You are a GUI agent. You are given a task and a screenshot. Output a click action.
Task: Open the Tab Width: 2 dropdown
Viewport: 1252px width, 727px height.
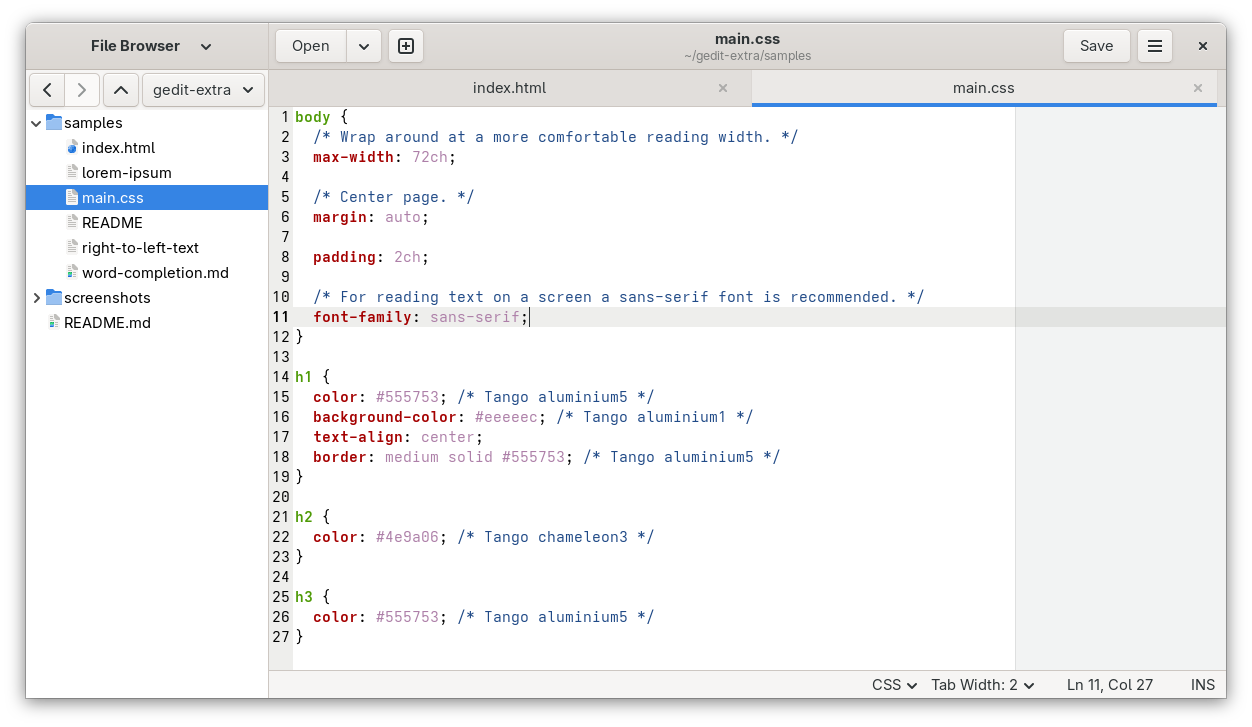(982, 684)
